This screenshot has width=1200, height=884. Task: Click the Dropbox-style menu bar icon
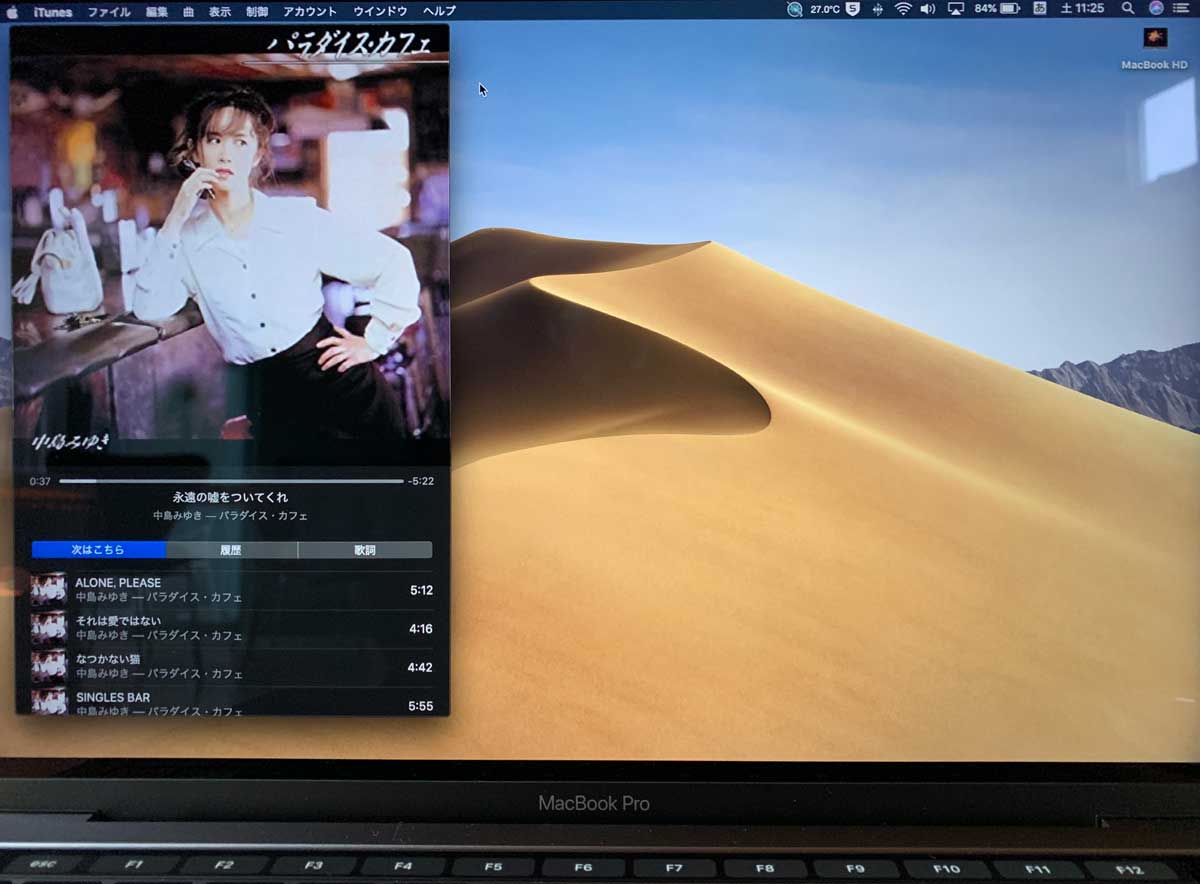(878, 9)
